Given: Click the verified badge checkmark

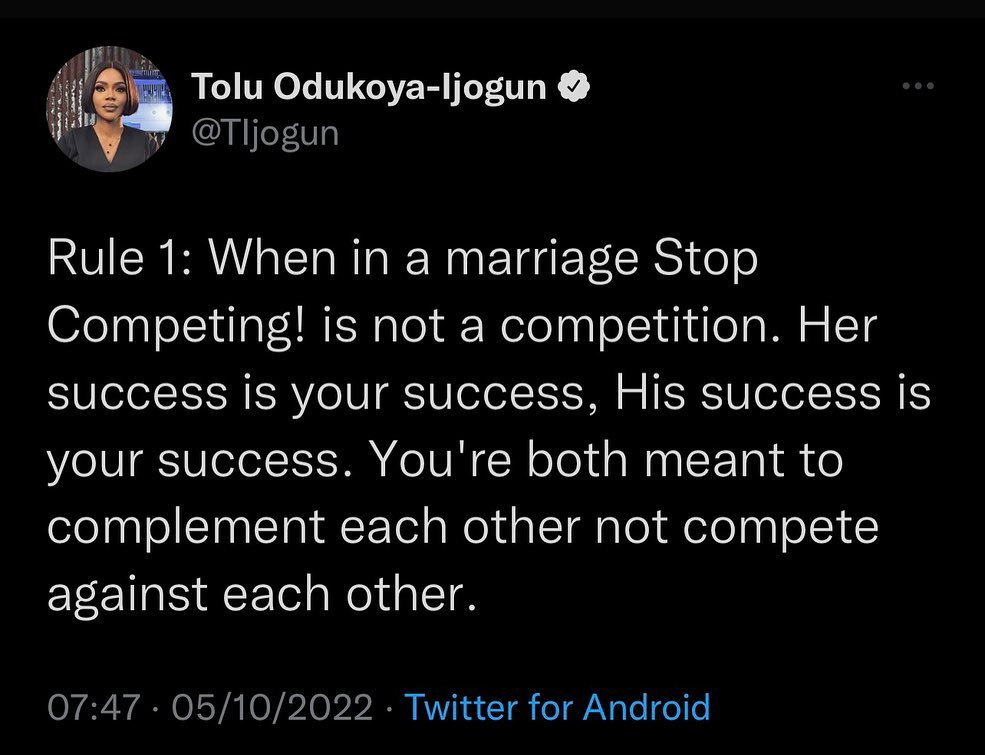Looking at the screenshot, I should (572, 88).
